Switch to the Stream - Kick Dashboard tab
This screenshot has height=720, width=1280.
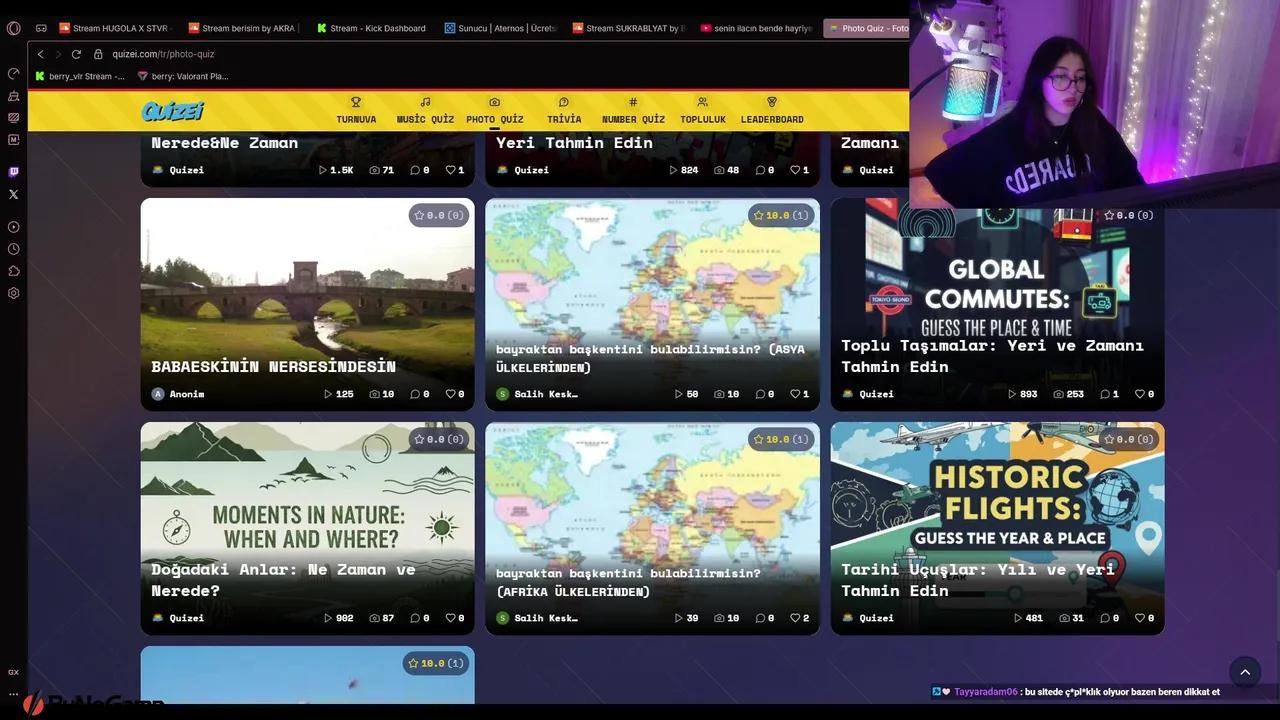(x=371, y=28)
